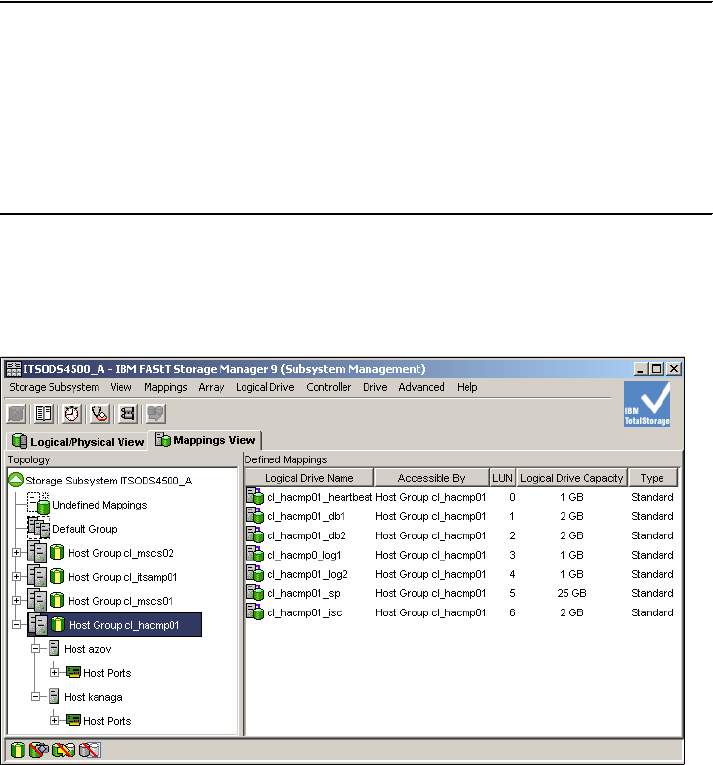Image resolution: width=713 pixels, height=765 pixels.
Task: Click the 25 GB capacity cell
Action: 571,593
